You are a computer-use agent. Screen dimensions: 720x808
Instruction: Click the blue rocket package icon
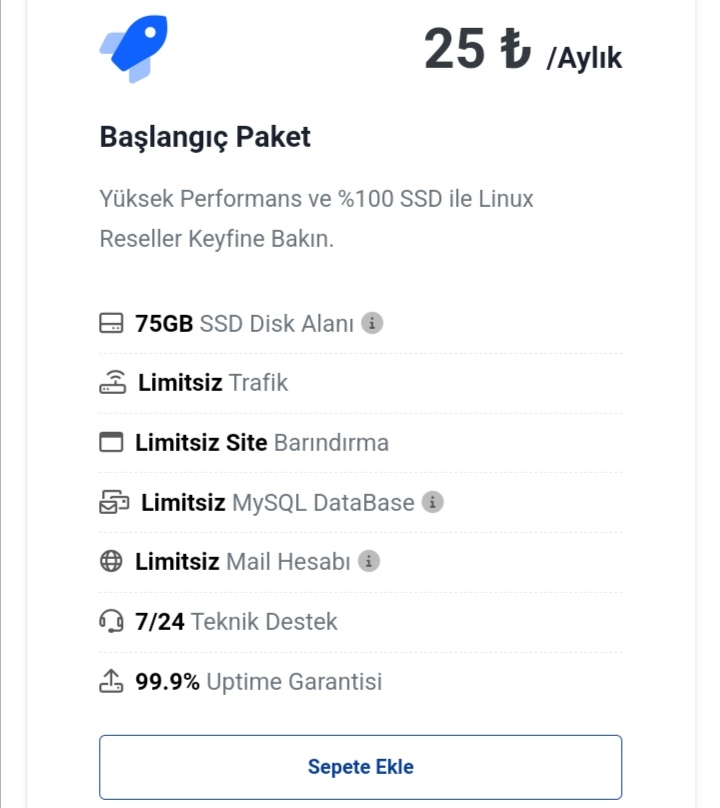click(x=133, y=48)
